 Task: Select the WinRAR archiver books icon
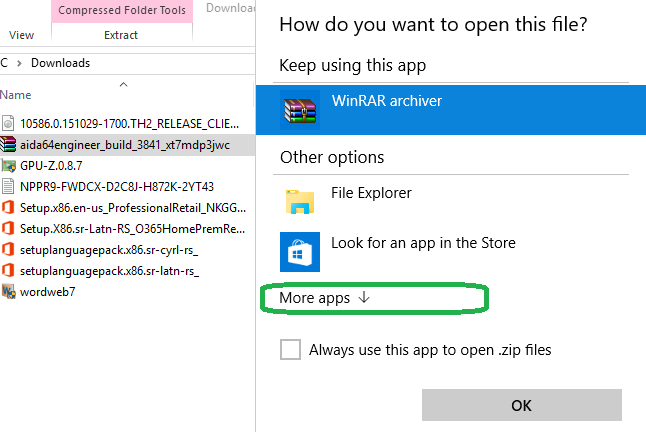300,110
